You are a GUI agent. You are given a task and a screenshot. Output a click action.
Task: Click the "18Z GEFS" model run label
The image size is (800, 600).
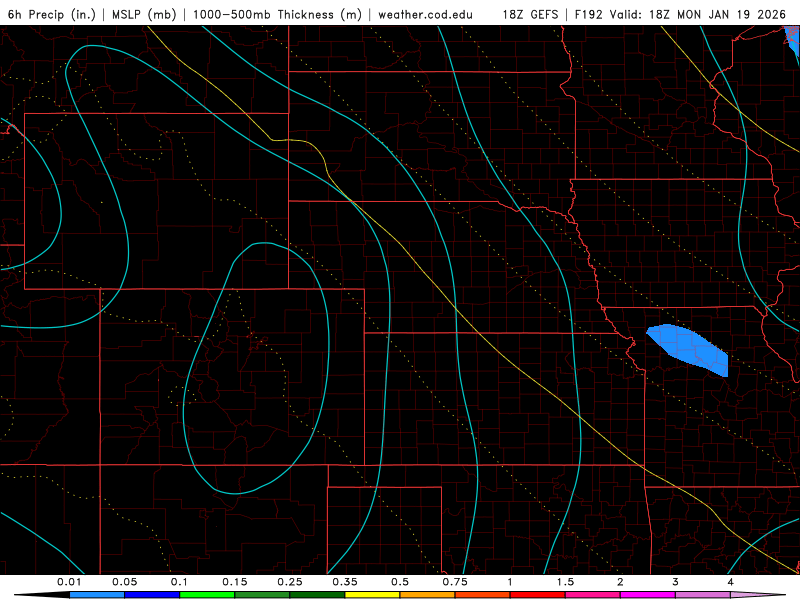coord(531,14)
